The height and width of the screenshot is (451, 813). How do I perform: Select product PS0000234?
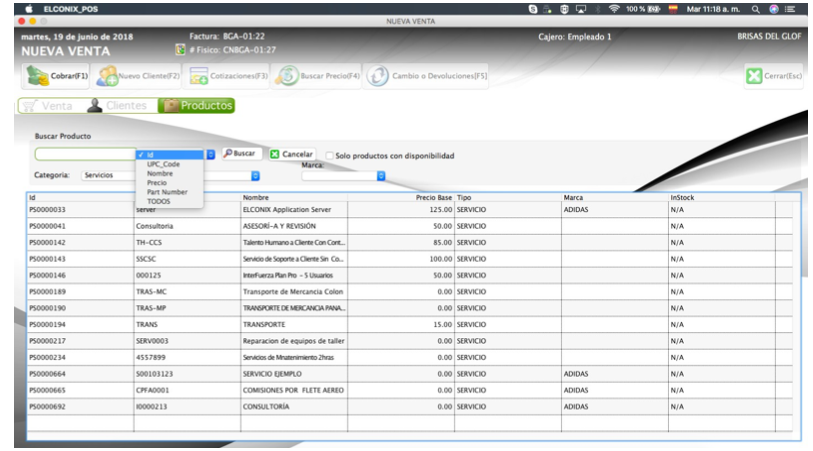410,357
